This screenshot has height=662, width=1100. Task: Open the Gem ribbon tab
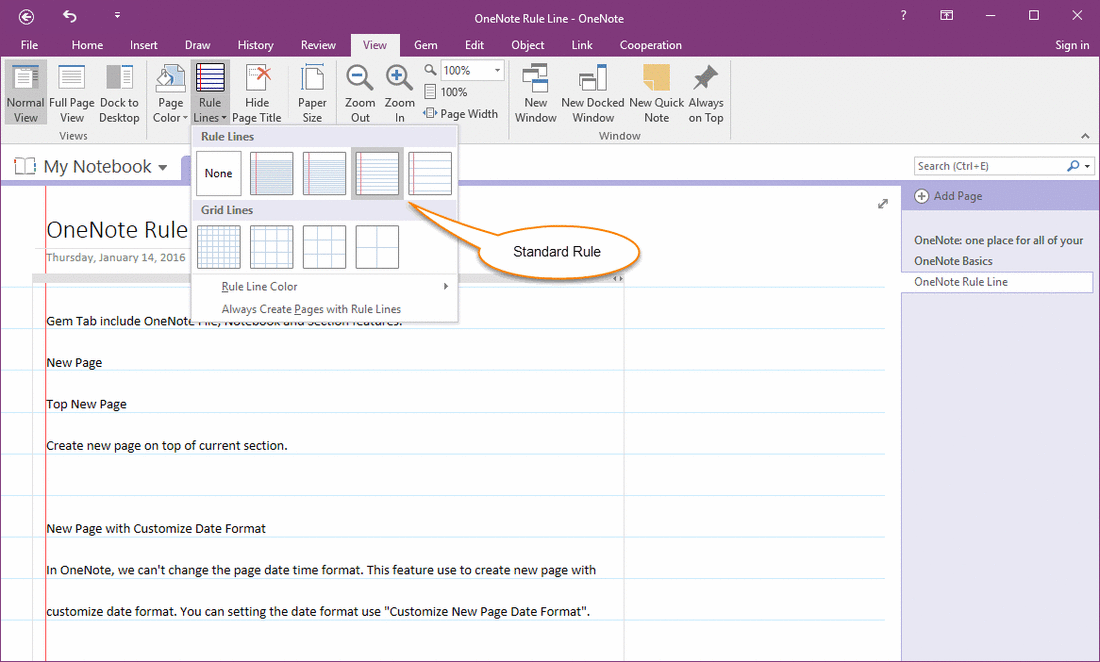click(x=425, y=45)
